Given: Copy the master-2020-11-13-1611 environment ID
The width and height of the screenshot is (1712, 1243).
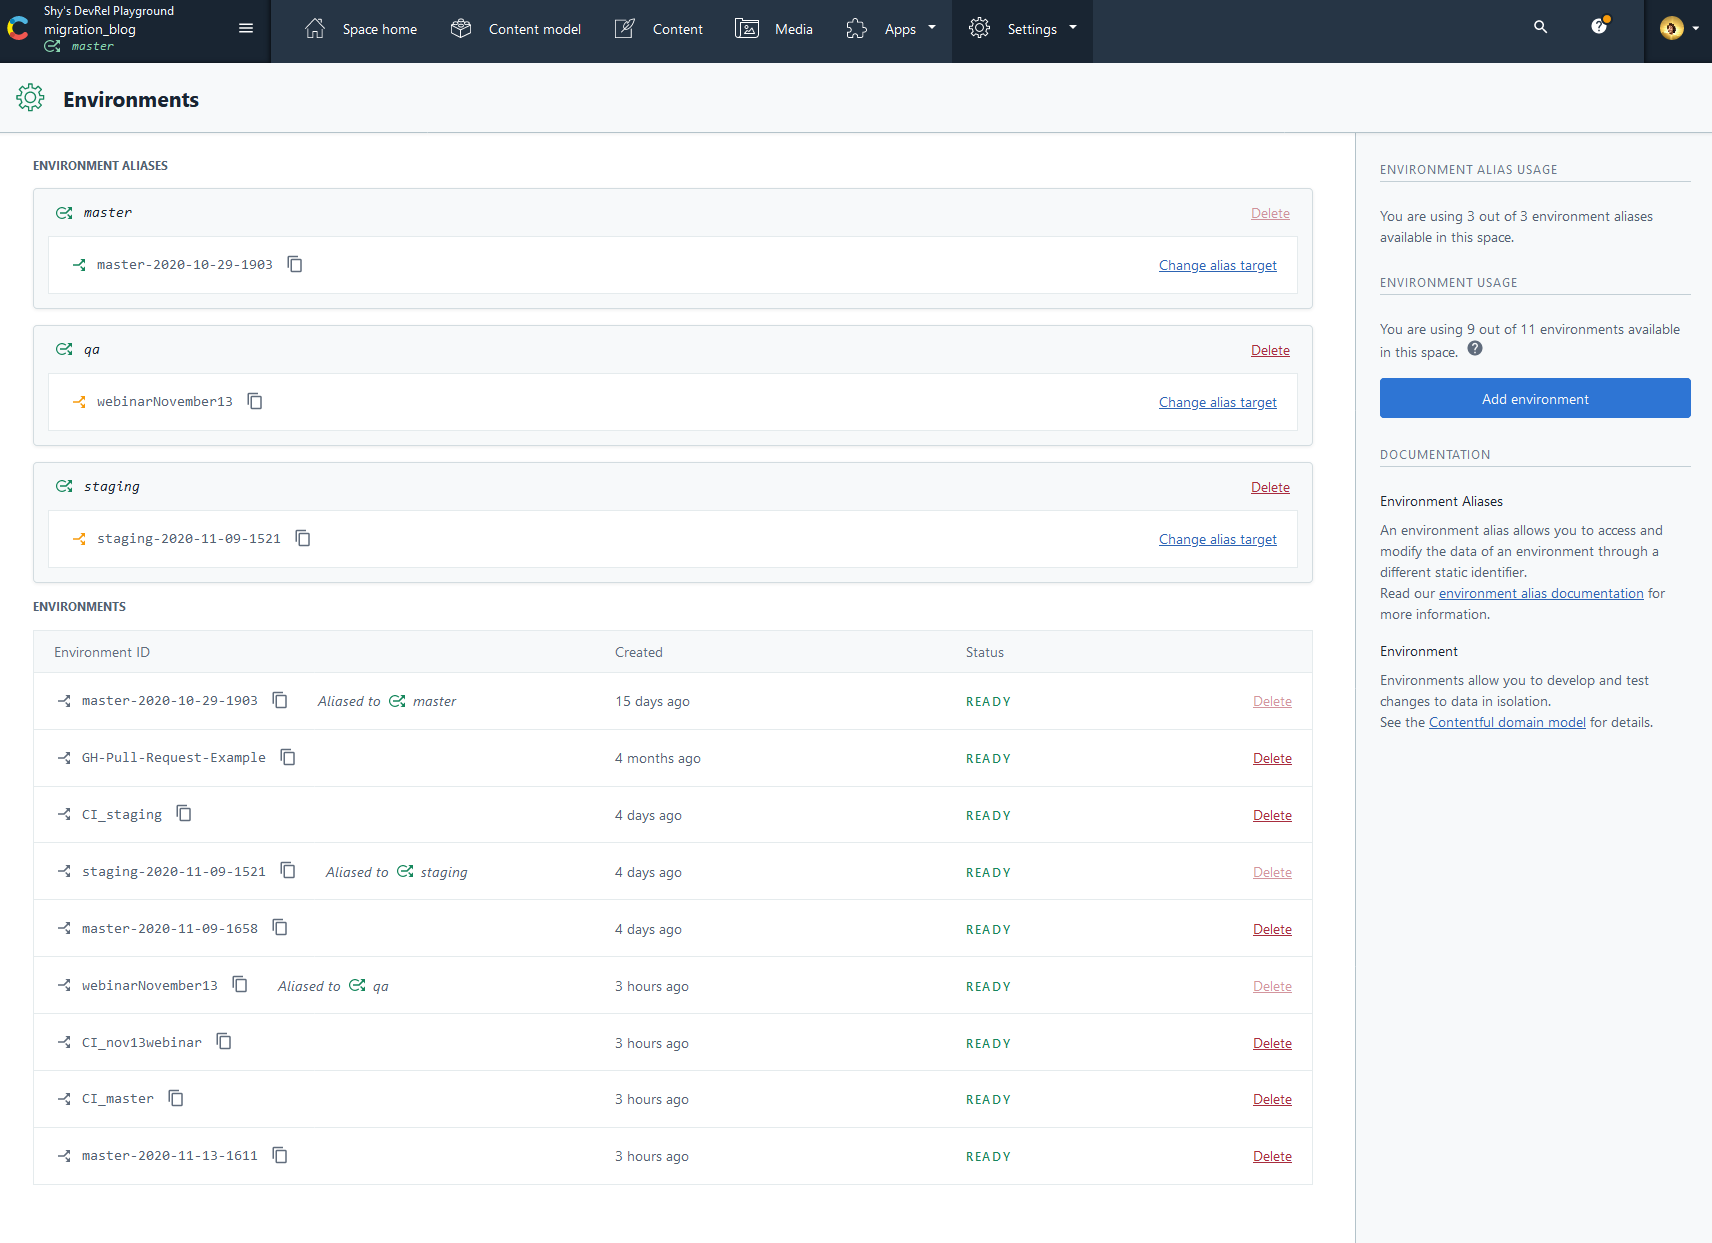Looking at the screenshot, I should [280, 1156].
